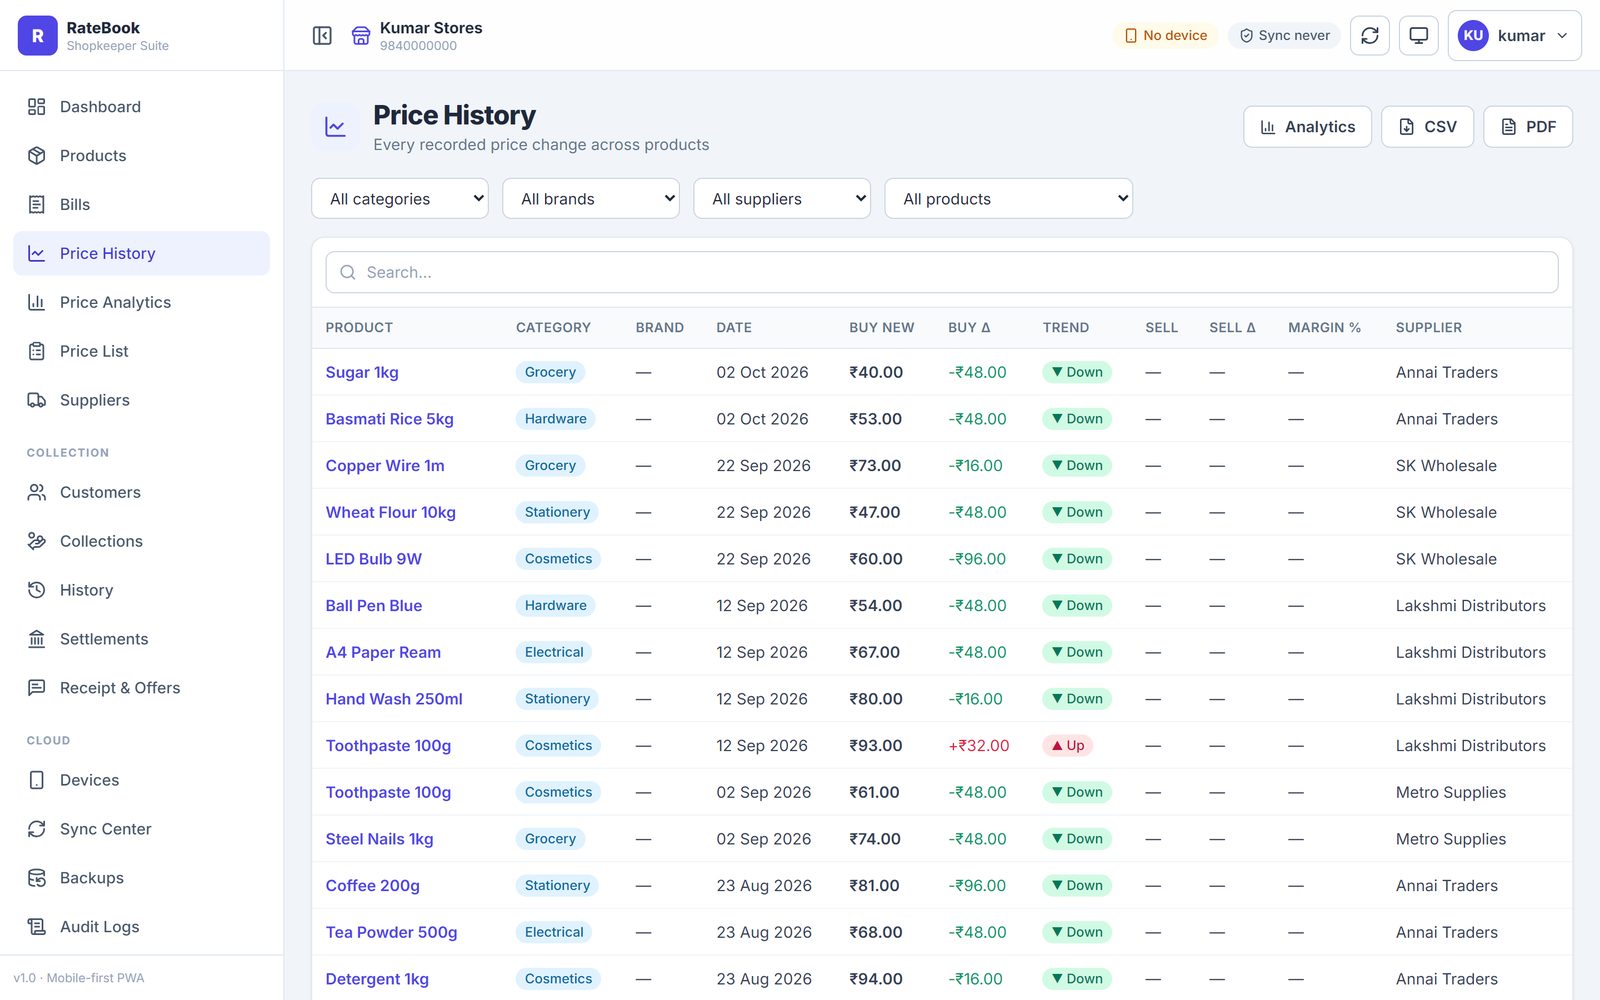Open the All suppliers dropdown
Screen dimensions: 1600x1000
pyautogui.click(x=782, y=199)
